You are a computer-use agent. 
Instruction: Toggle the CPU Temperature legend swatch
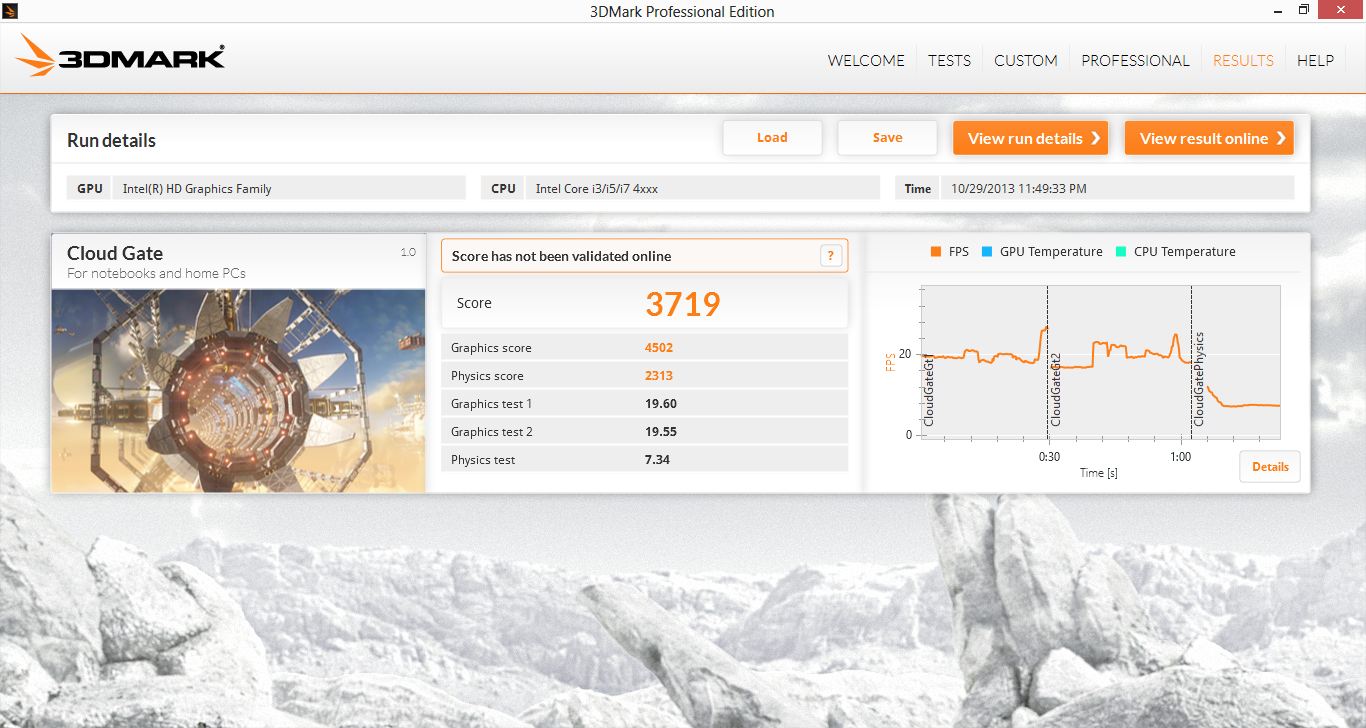pyautogui.click(x=1122, y=252)
